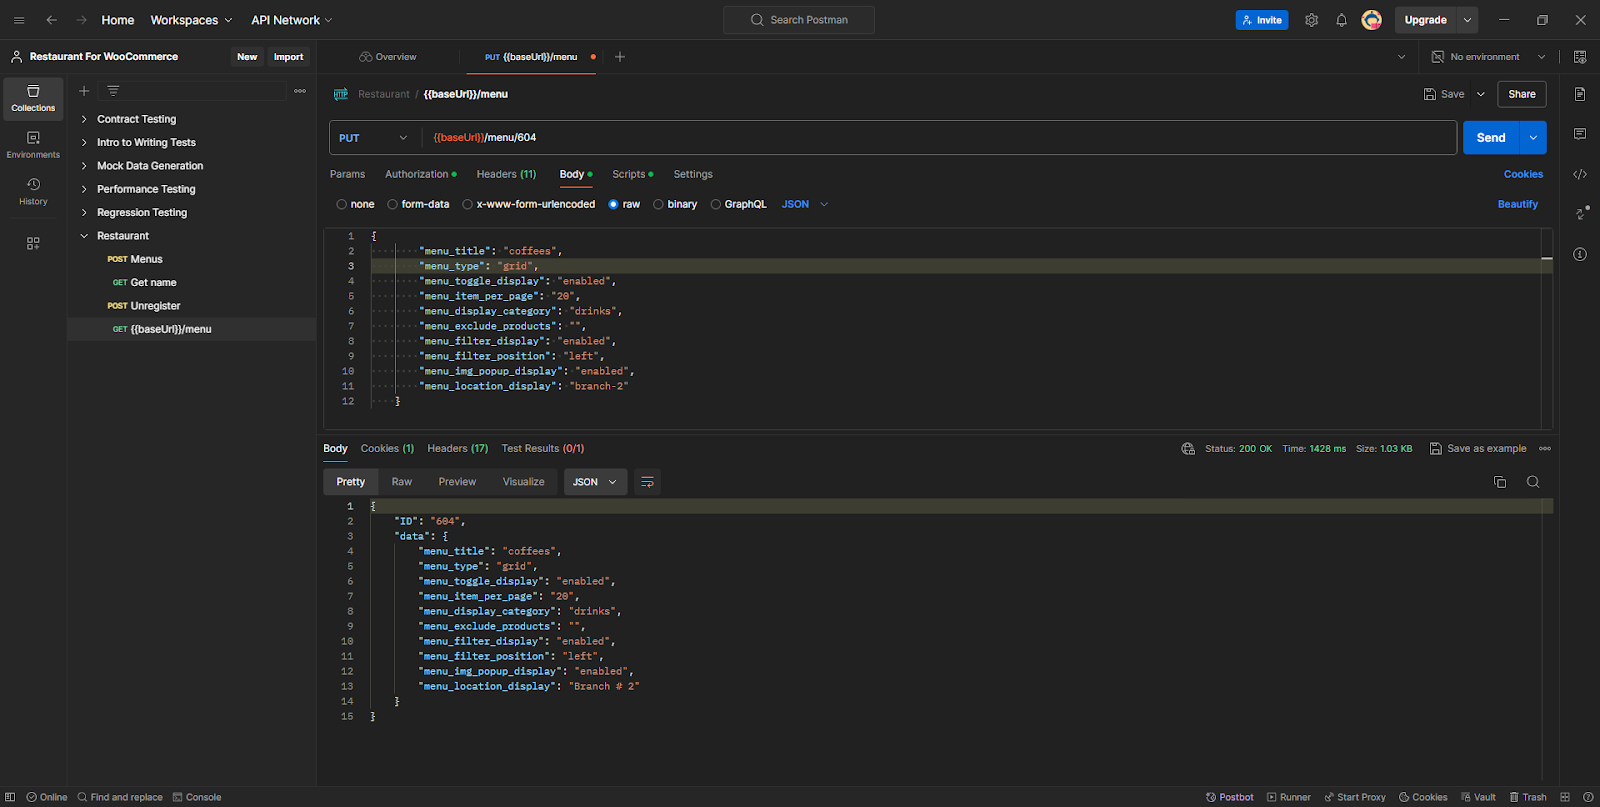Open the code snippet panel icon
The height and width of the screenshot is (807, 1600).
[x=1580, y=174]
